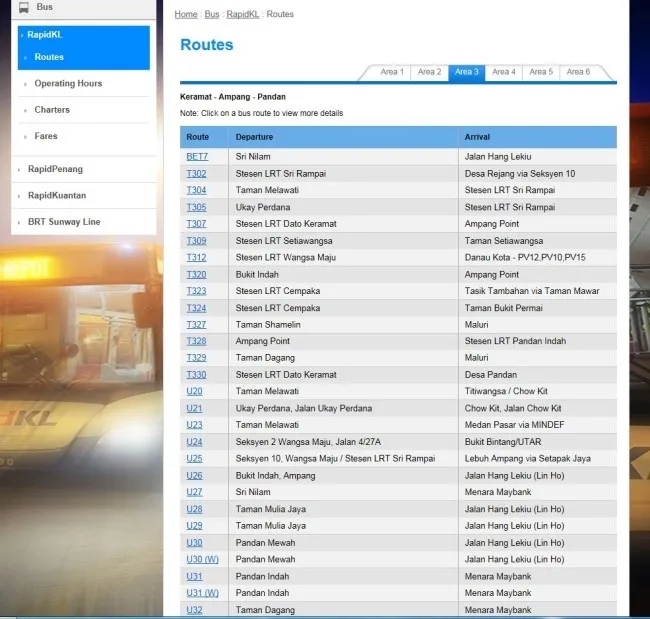Click the Bus icon in sidebar header
Screen dimensions: 650x619
click(x=24, y=7)
